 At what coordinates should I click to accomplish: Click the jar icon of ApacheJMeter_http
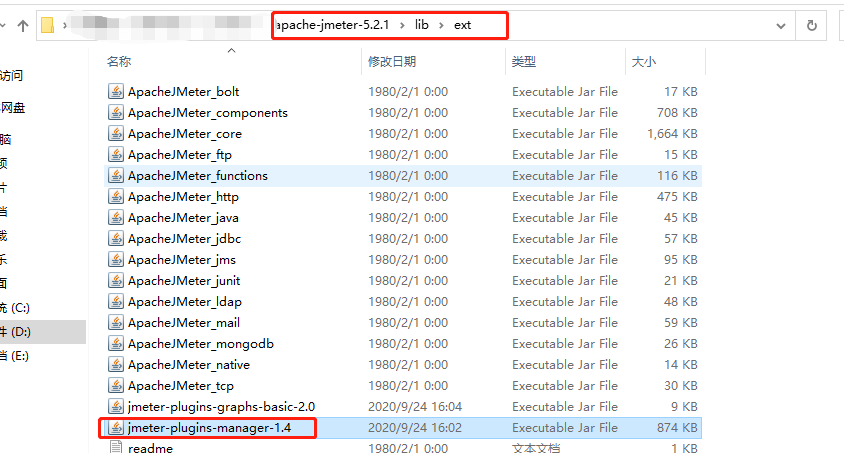tap(116, 196)
